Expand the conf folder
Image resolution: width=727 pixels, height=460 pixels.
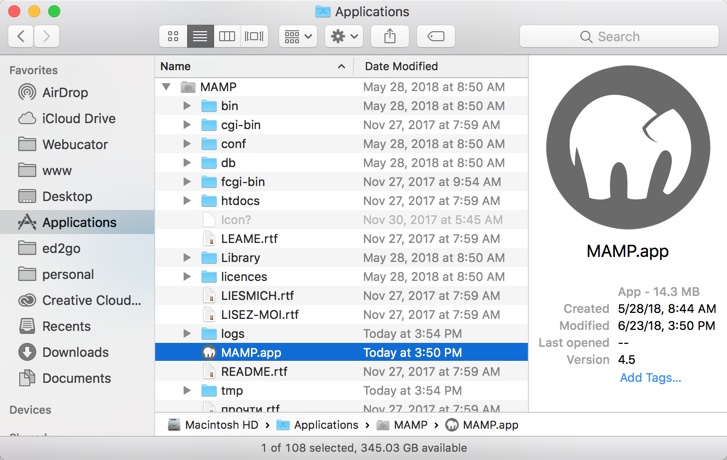pos(187,144)
